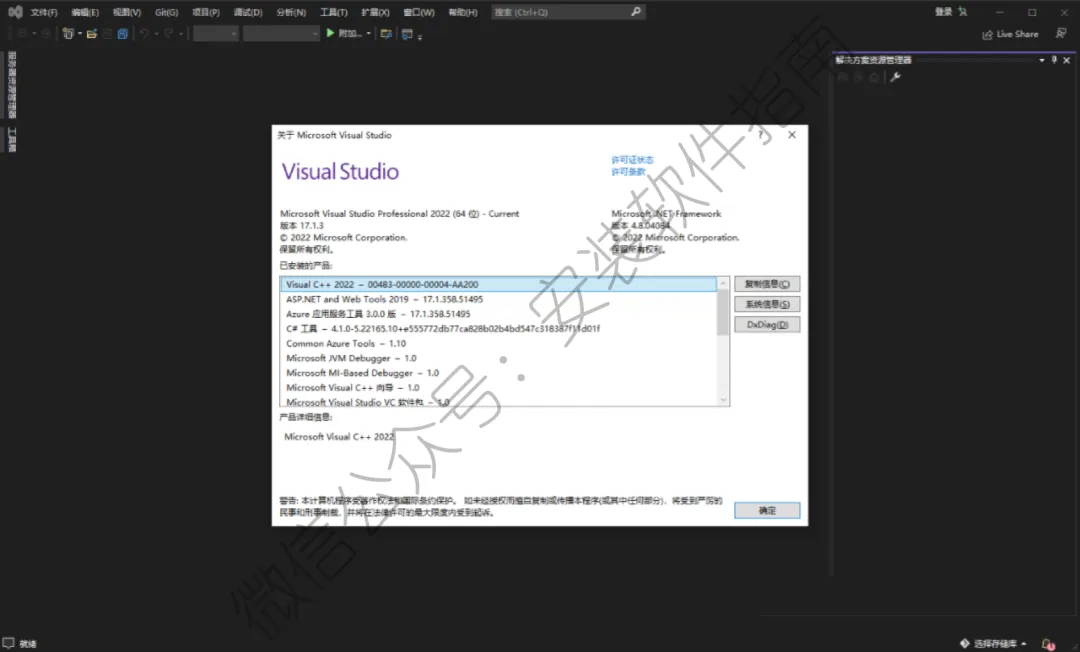Viewport: 1080px width, 652px height.
Task: Click the blue Save All icon
Action: pyautogui.click(x=123, y=33)
